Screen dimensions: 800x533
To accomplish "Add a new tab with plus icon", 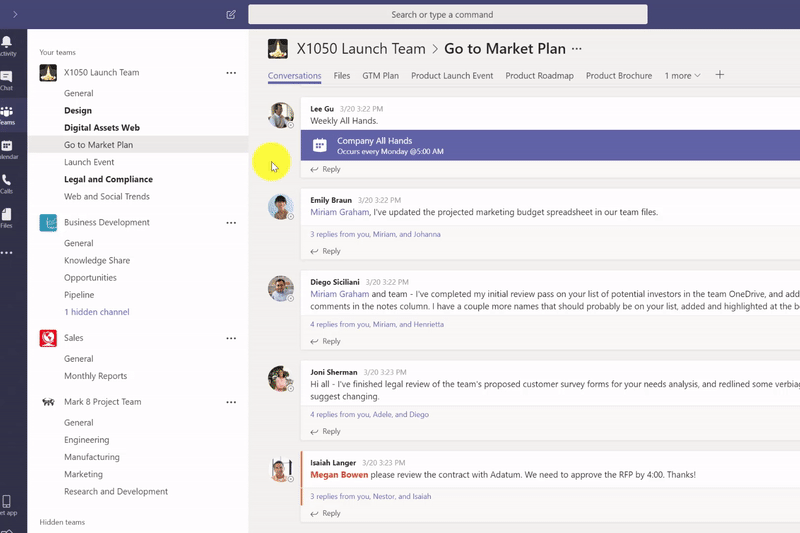I will [719, 75].
